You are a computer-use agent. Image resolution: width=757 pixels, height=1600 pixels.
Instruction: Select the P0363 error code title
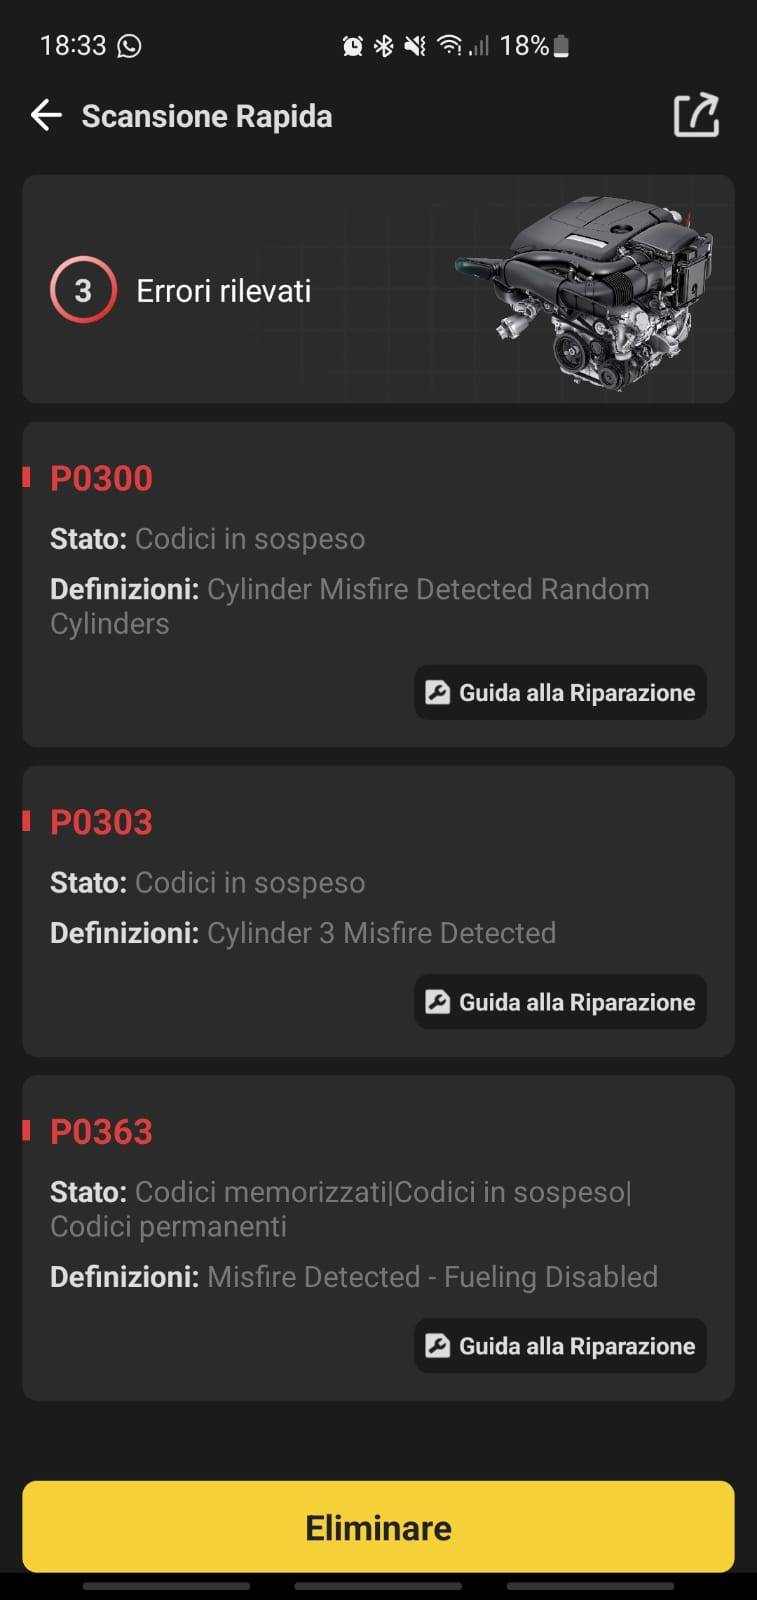click(x=102, y=1132)
